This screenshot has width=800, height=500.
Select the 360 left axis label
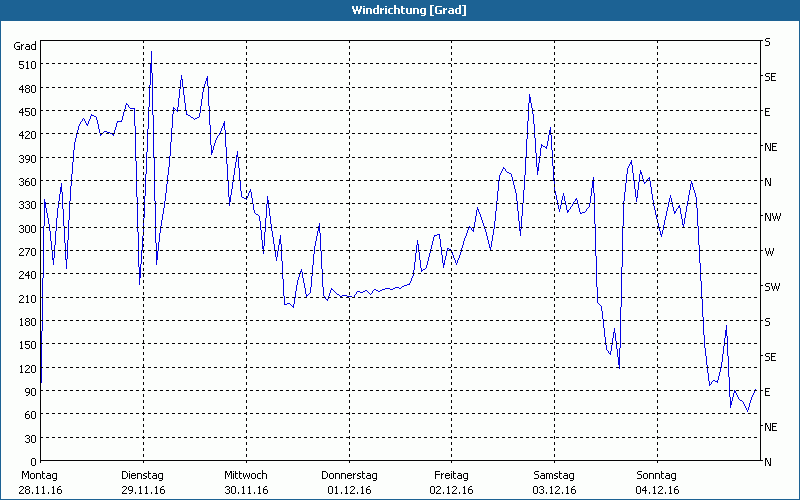(28, 182)
